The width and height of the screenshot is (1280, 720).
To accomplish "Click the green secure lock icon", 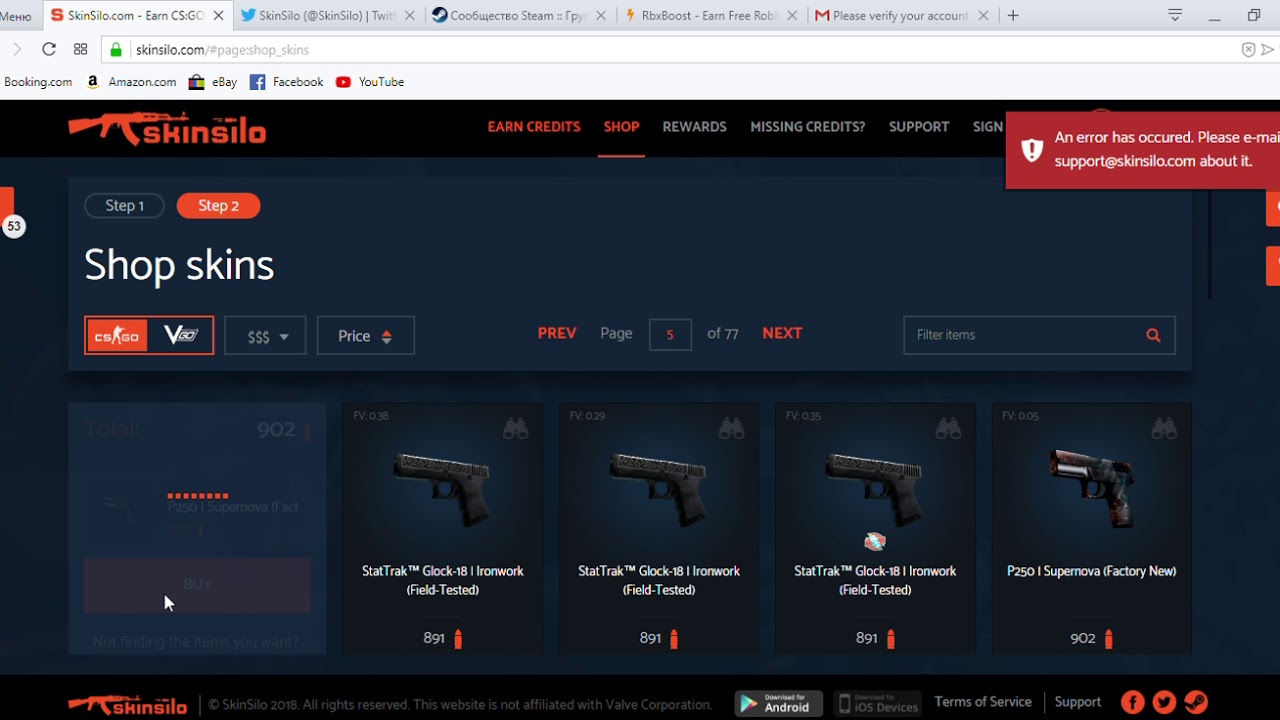I will [116, 49].
